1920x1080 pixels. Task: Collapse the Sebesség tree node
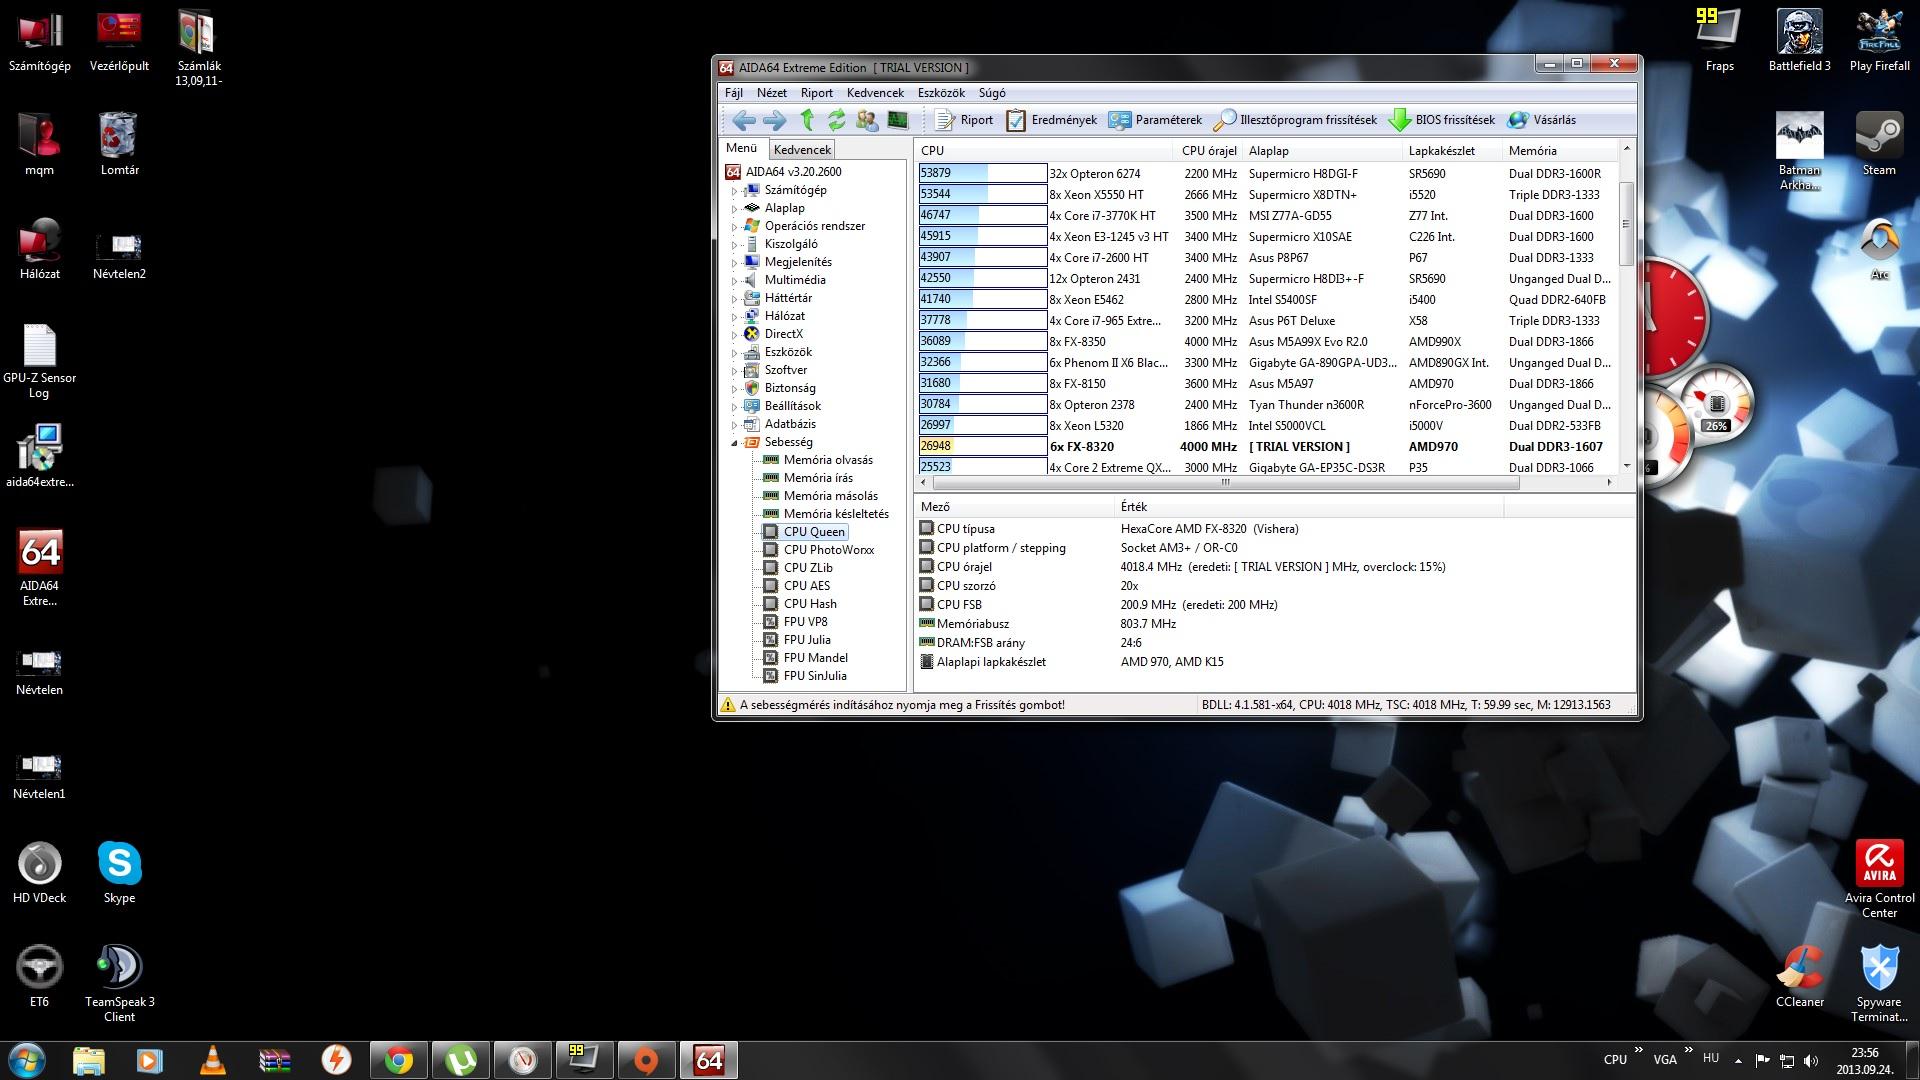(x=734, y=442)
